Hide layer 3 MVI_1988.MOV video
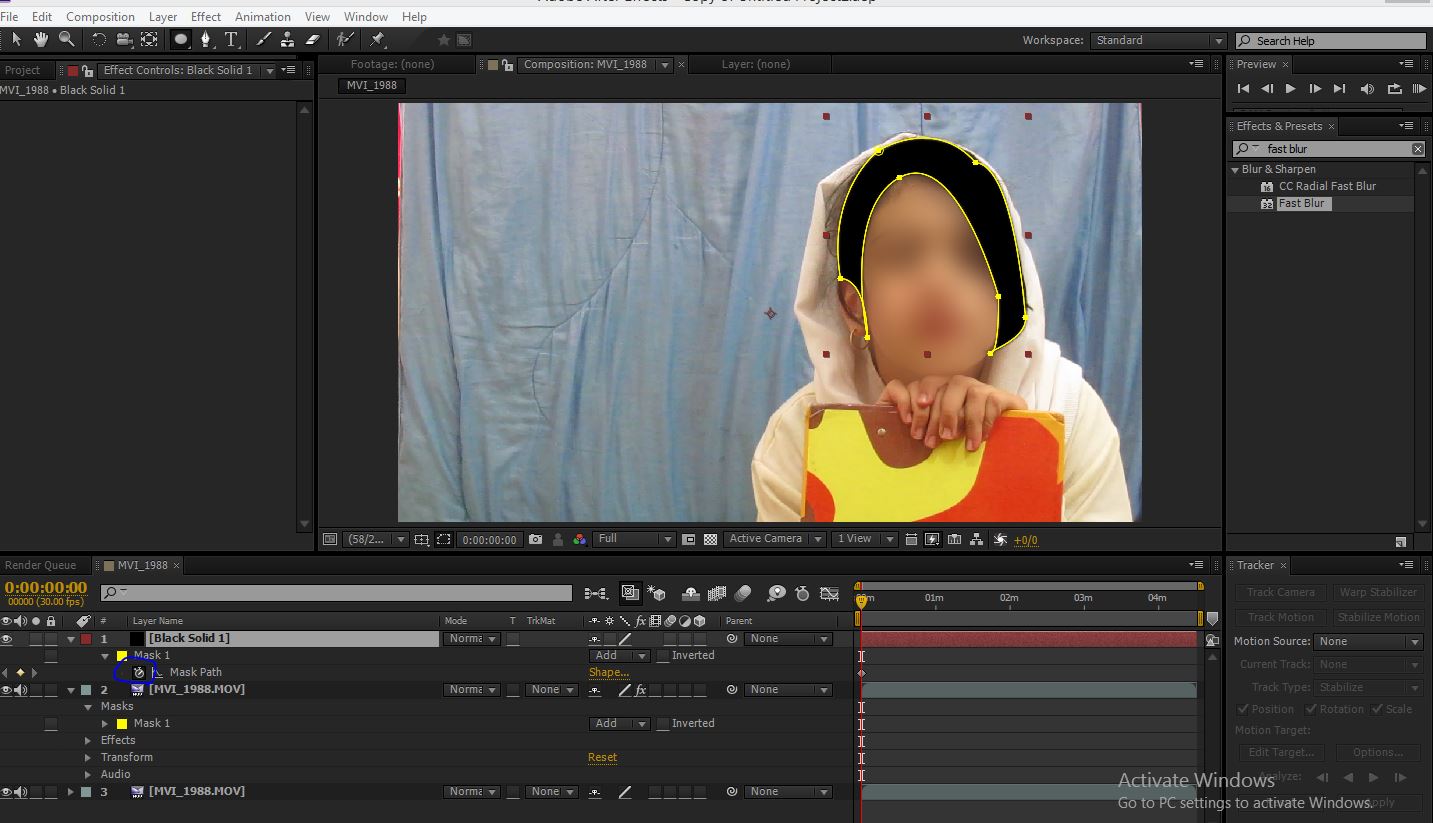1433x823 pixels. click(6, 791)
